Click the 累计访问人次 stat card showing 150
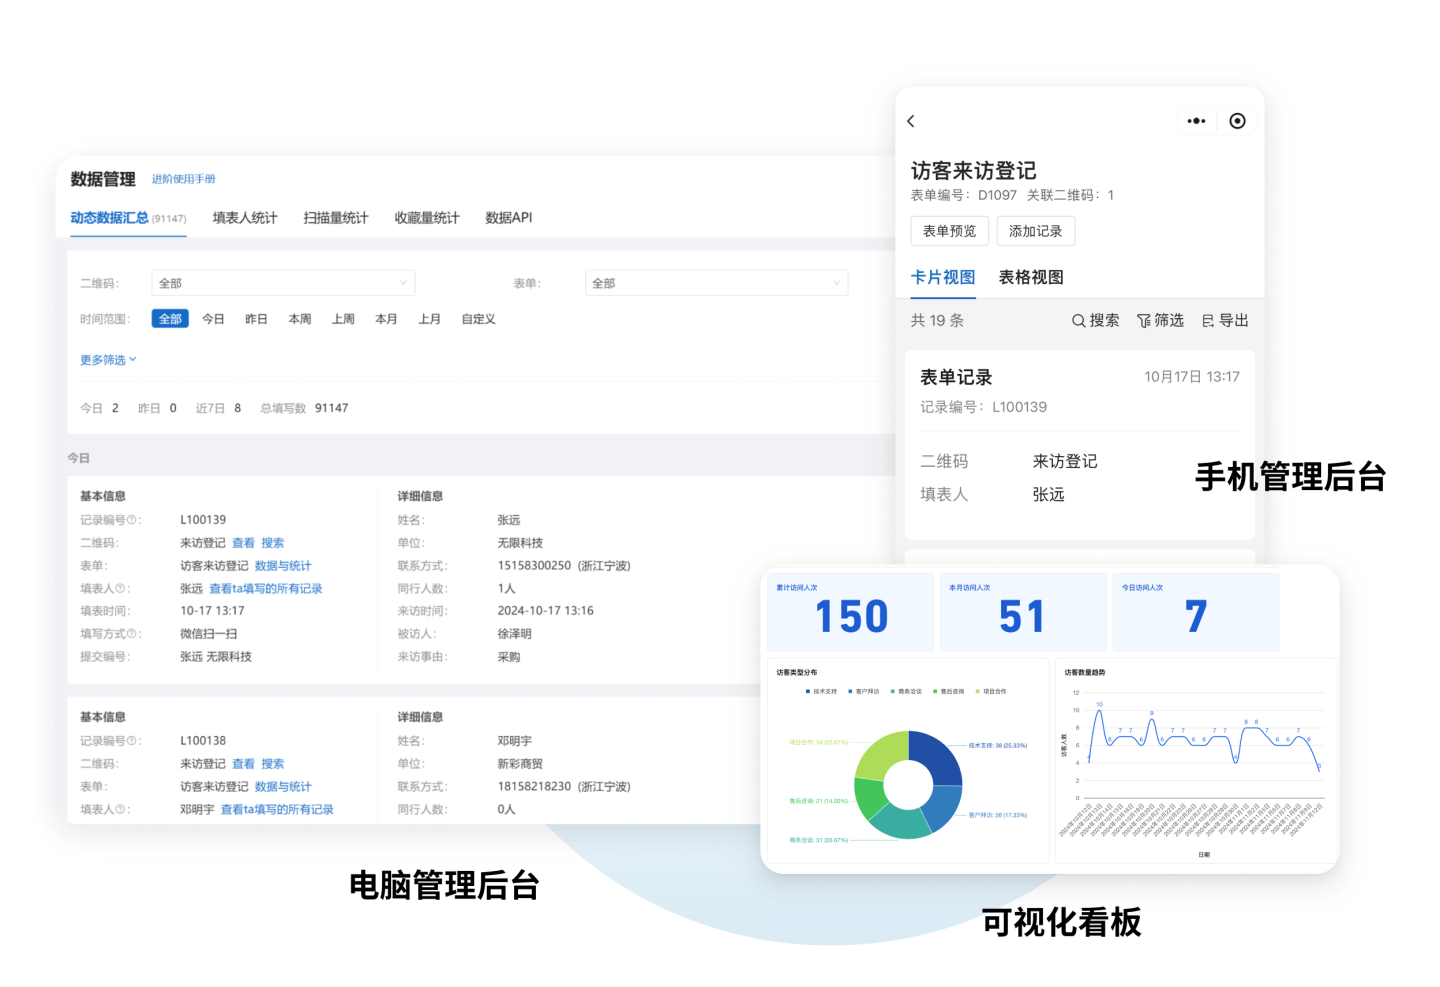 [x=851, y=611]
